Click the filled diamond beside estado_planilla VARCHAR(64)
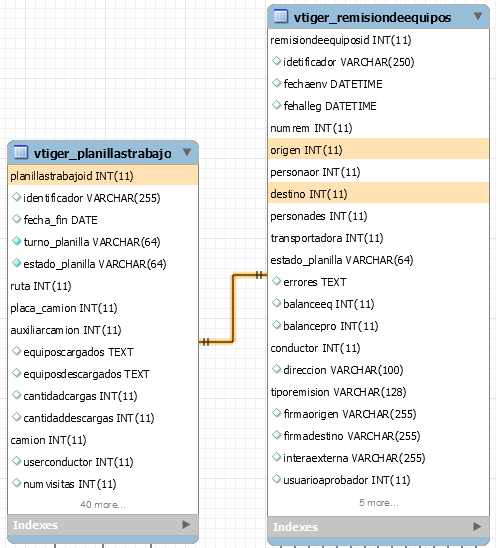 16,263
